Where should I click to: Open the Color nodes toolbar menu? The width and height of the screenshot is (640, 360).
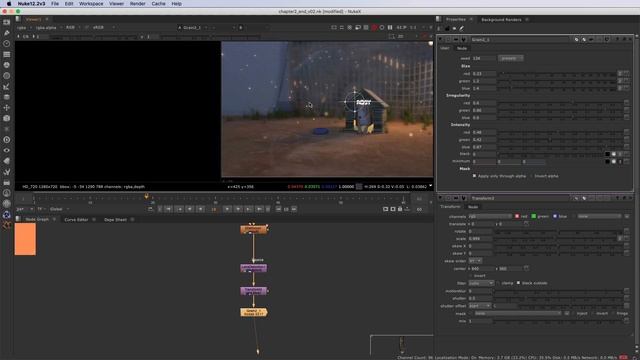tap(7, 65)
